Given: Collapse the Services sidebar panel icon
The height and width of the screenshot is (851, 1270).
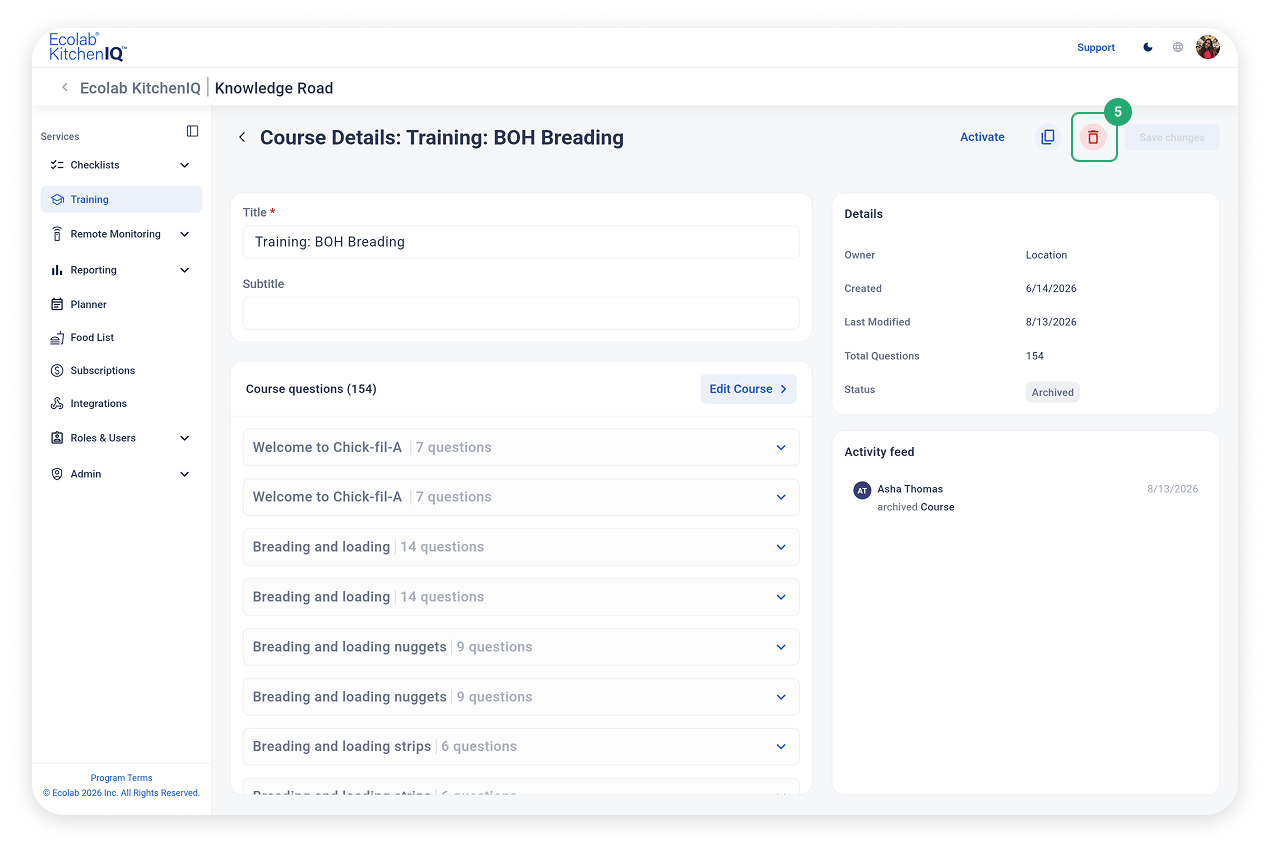Looking at the screenshot, I should [x=193, y=131].
